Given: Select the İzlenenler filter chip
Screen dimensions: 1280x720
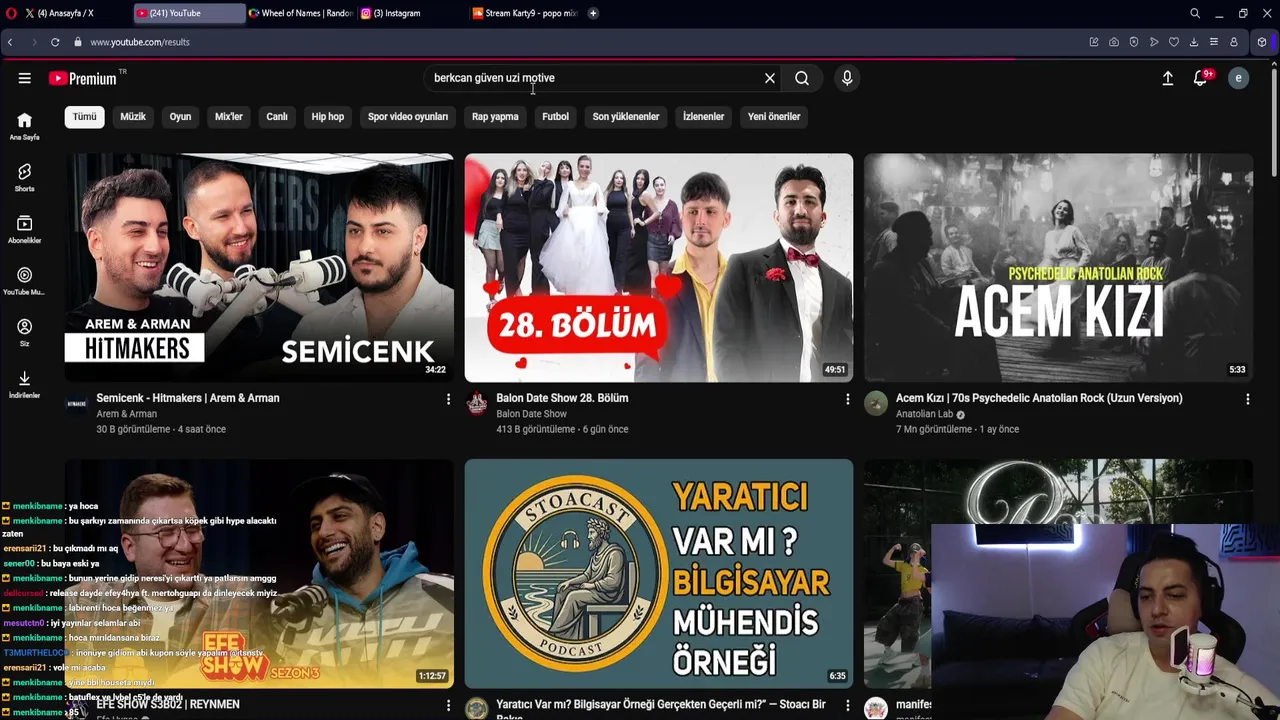Looking at the screenshot, I should click(x=703, y=116).
